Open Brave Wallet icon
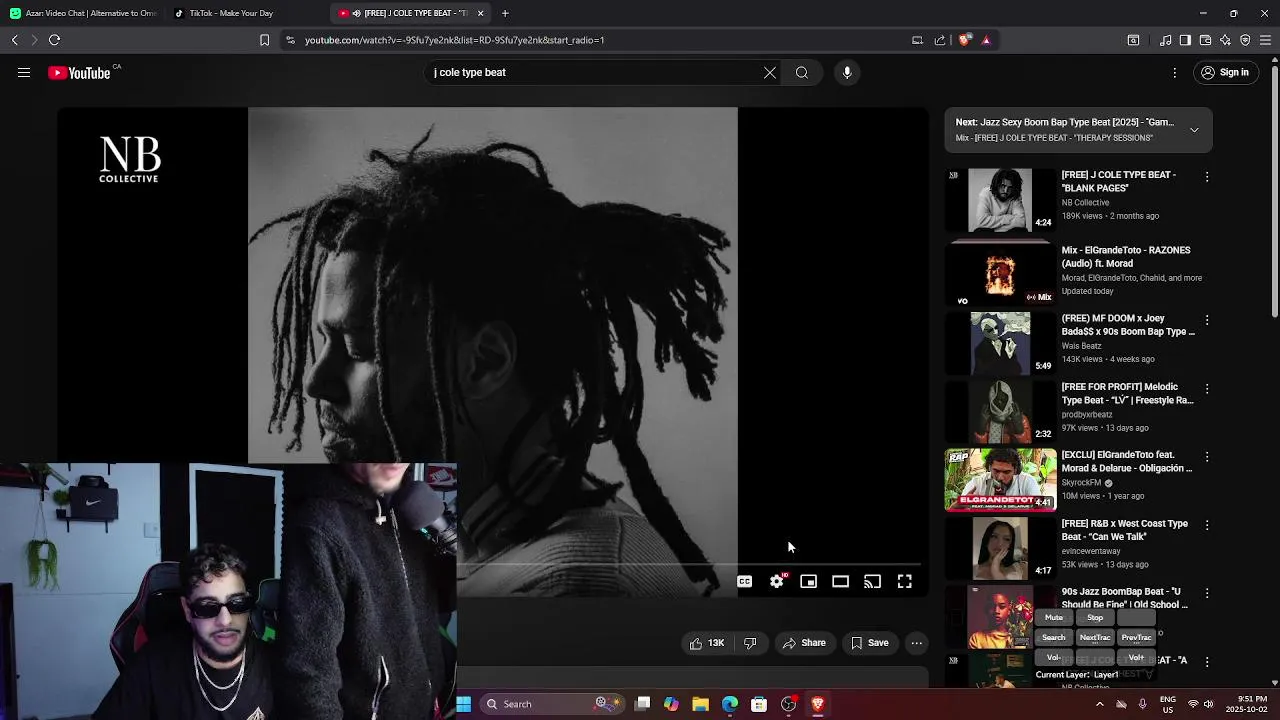The width and height of the screenshot is (1280, 720). [x=1205, y=40]
